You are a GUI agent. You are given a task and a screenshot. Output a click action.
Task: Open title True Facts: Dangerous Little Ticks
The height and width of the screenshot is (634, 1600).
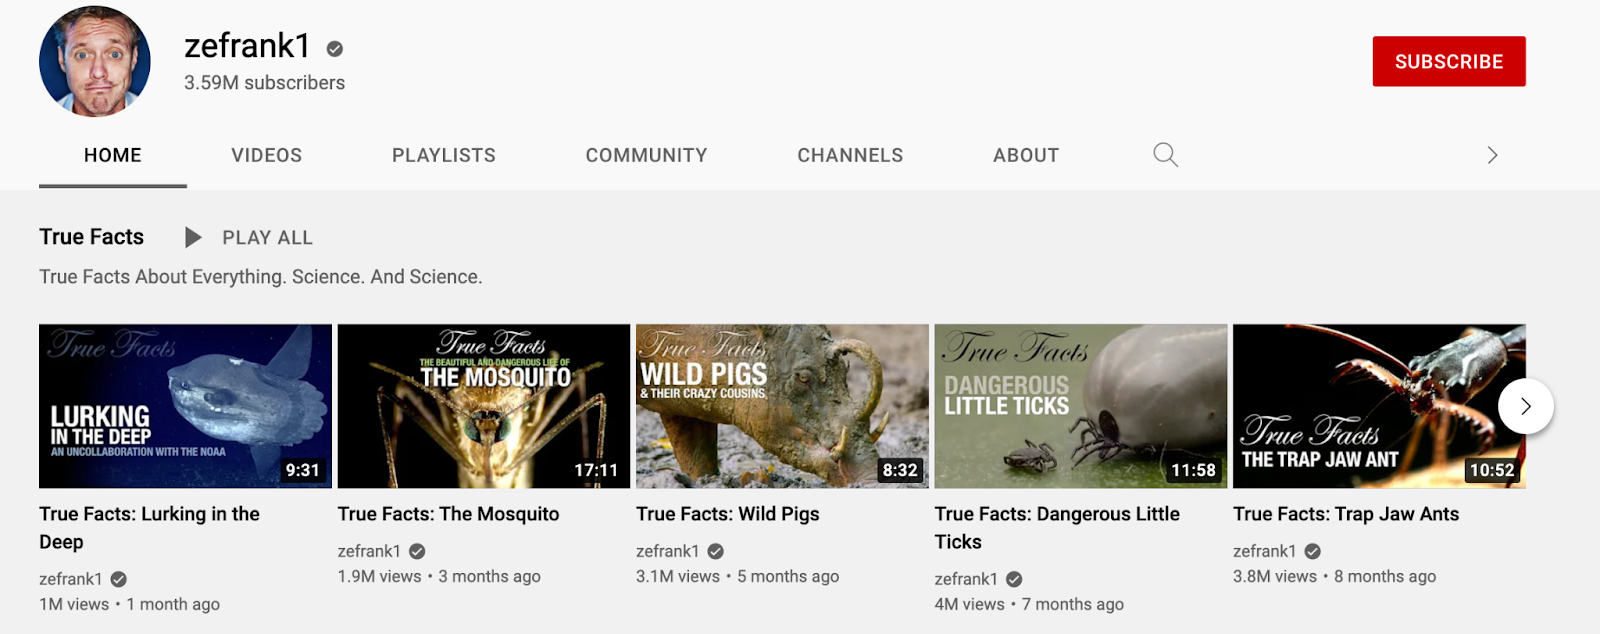point(1057,528)
